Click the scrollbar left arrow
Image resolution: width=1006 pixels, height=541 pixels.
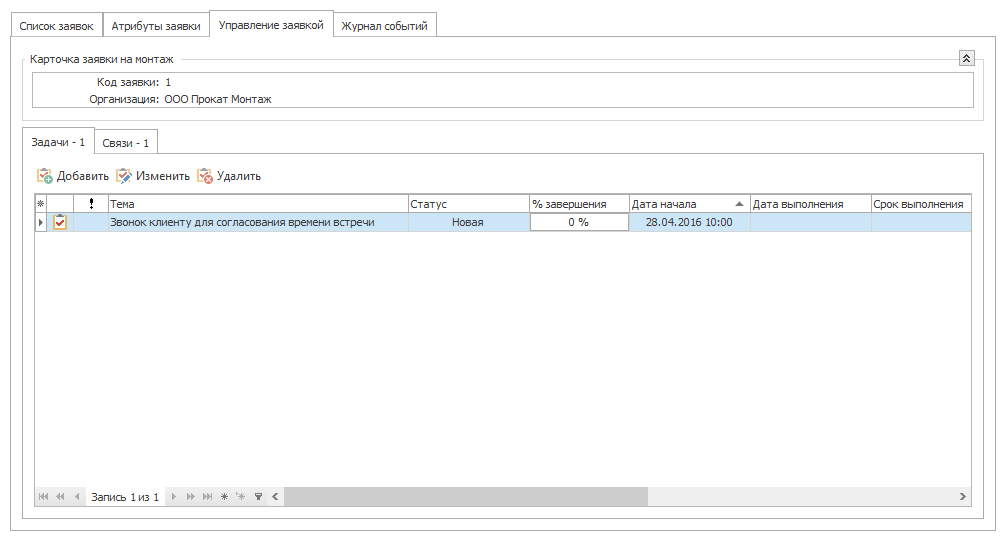coord(275,497)
